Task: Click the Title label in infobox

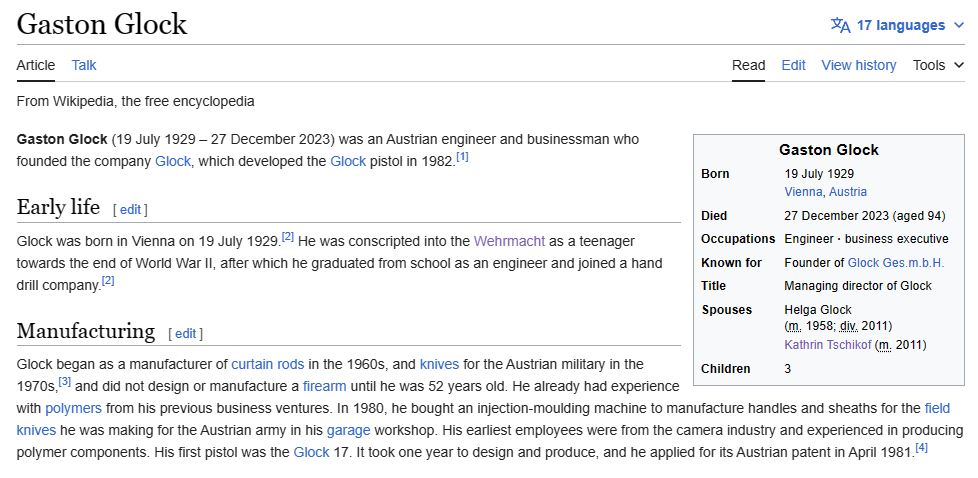Action: point(714,286)
